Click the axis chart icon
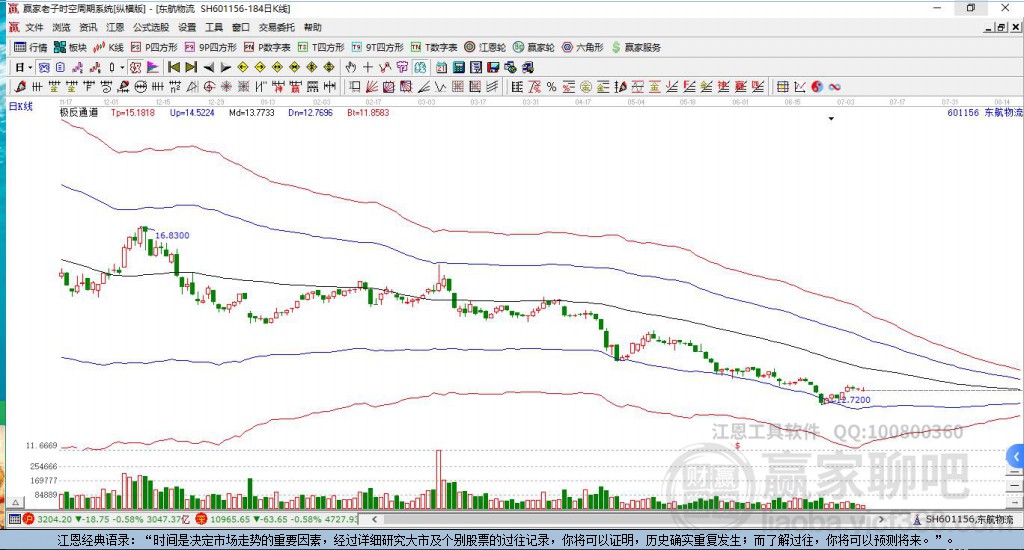Viewport: 1024px width, 550px height. click(799, 87)
